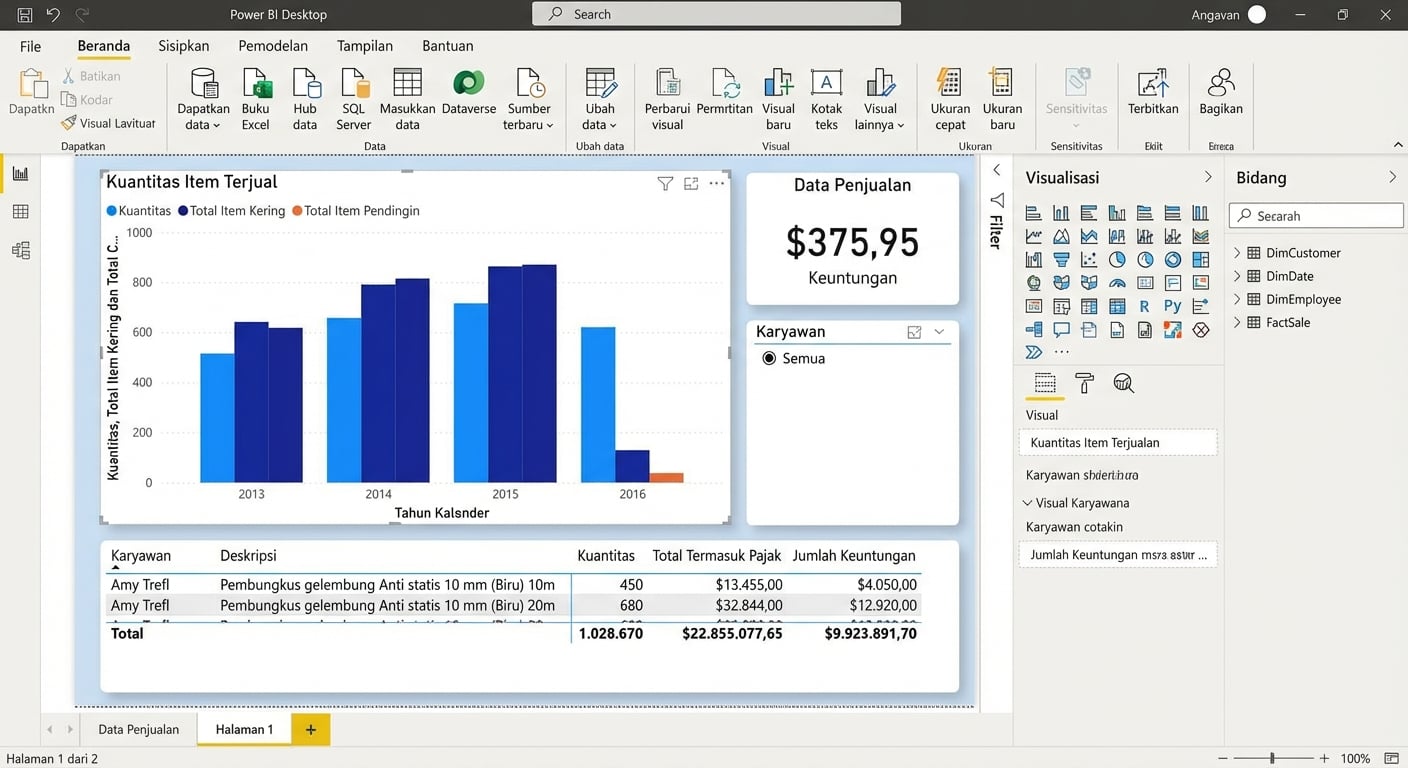The height and width of the screenshot is (768, 1408).
Task: Open the model view in left sidebar
Action: pyautogui.click(x=20, y=250)
